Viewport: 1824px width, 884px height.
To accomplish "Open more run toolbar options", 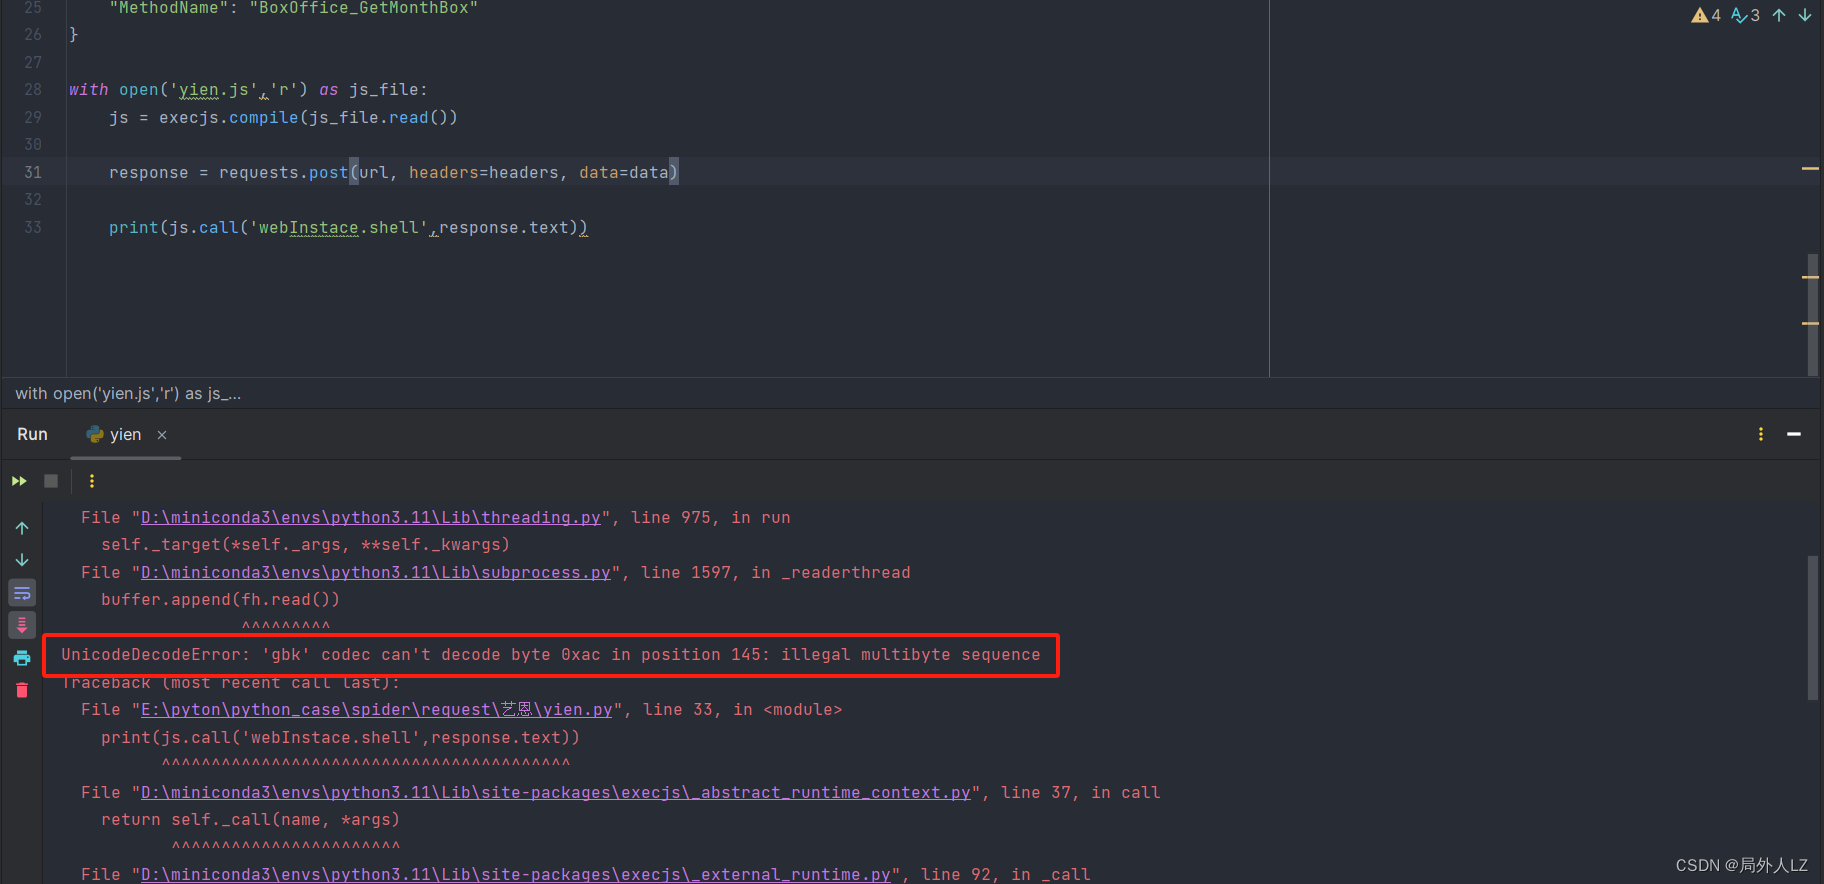I will (92, 481).
